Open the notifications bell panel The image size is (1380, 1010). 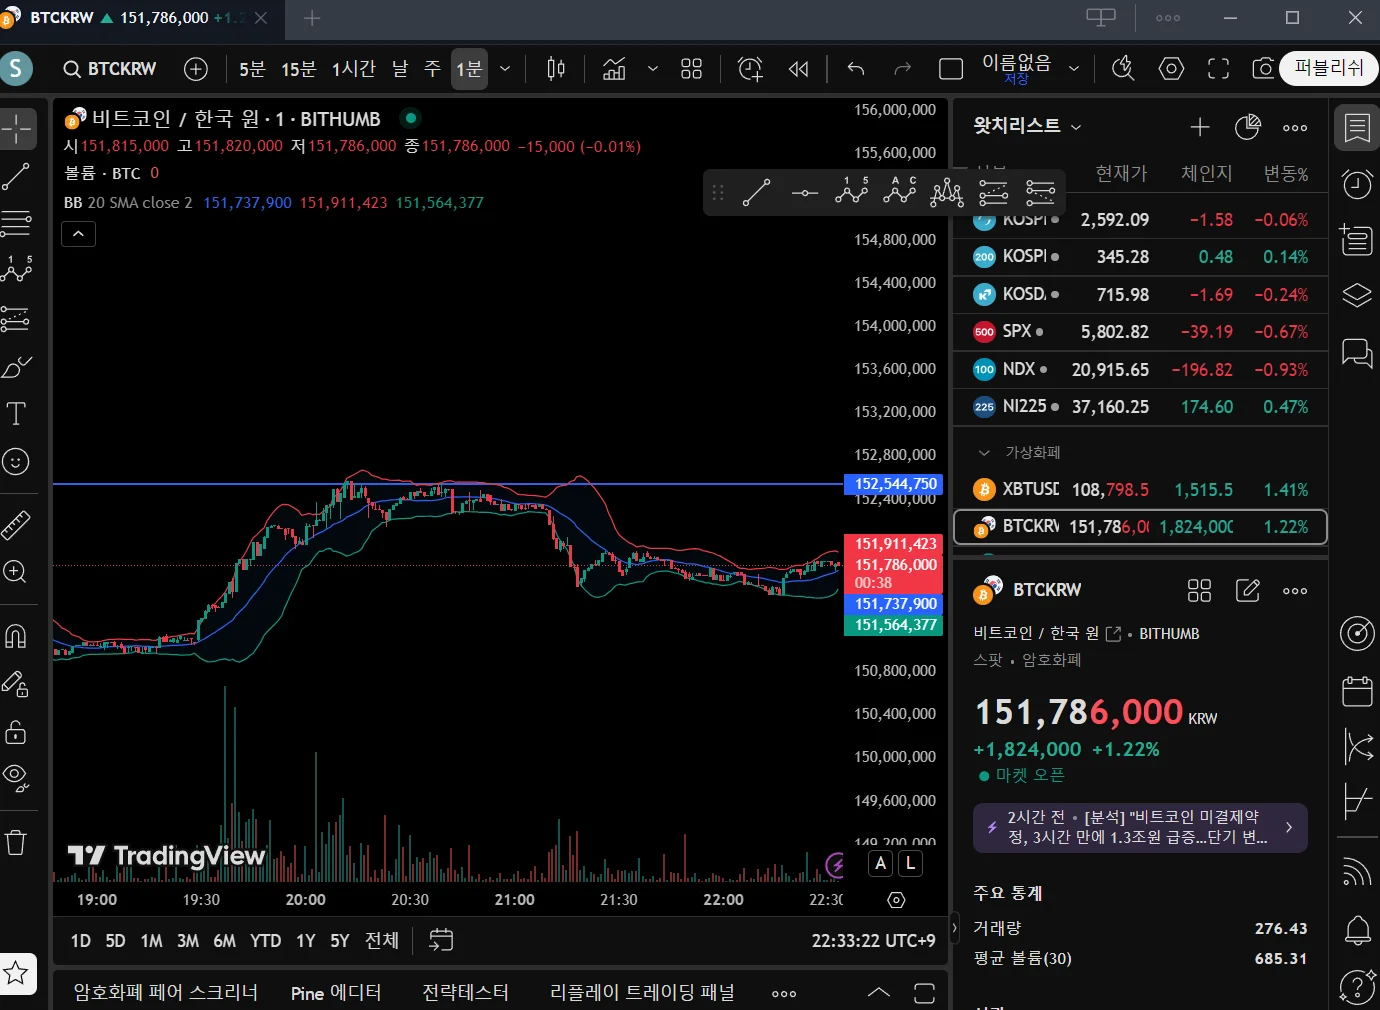click(1357, 930)
